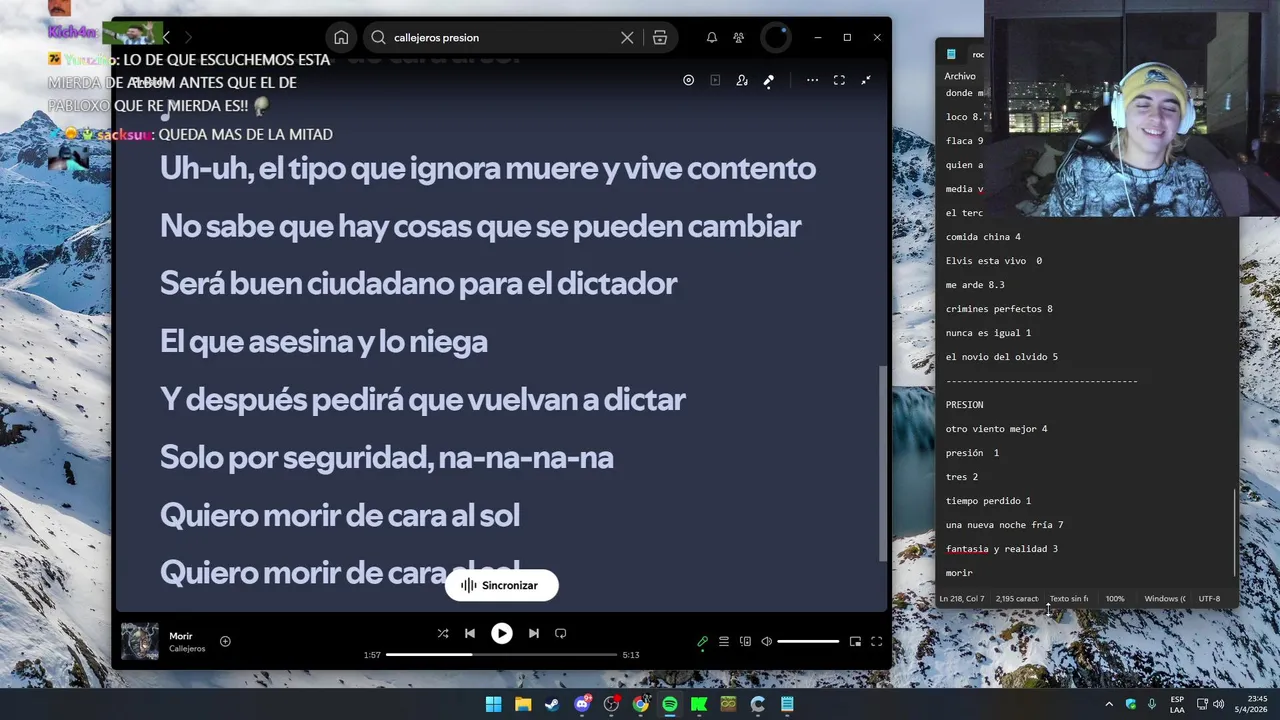Open Friend Activity icon in Spotify
This screenshot has width=1280, height=720.
[x=738, y=37]
